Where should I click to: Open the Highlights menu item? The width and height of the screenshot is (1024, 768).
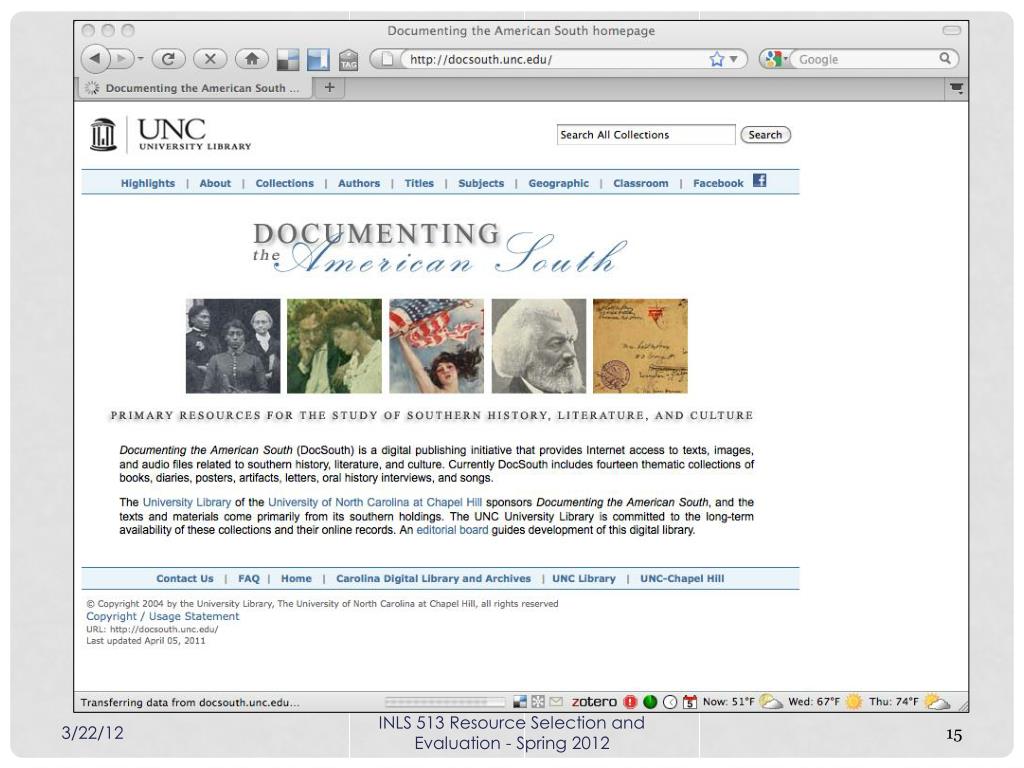pos(148,184)
